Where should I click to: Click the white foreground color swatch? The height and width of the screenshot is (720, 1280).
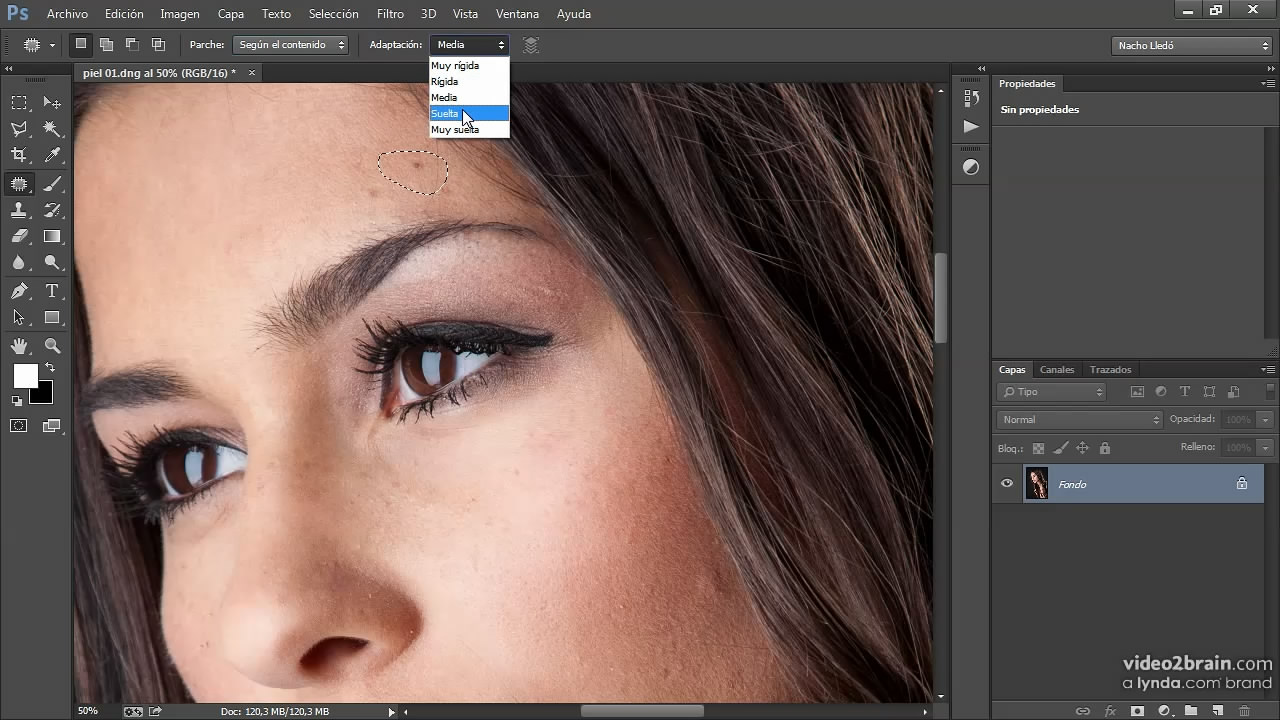click(24, 376)
